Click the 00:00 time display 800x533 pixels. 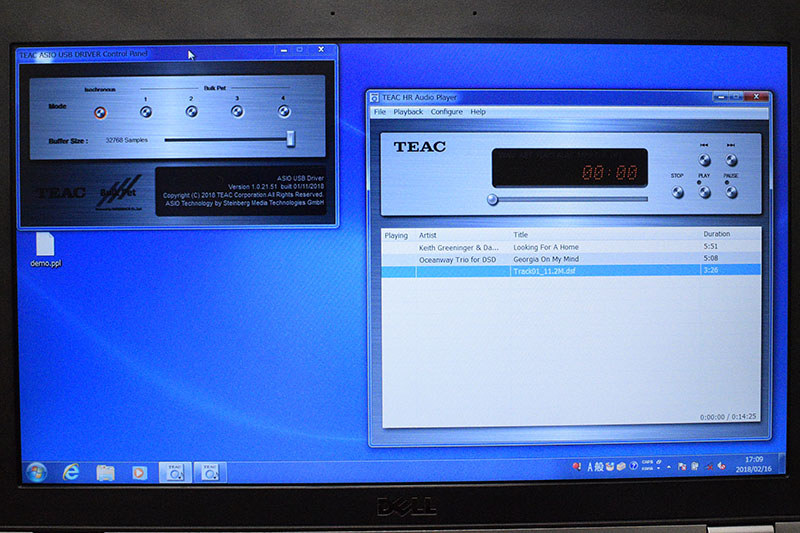coord(610,173)
